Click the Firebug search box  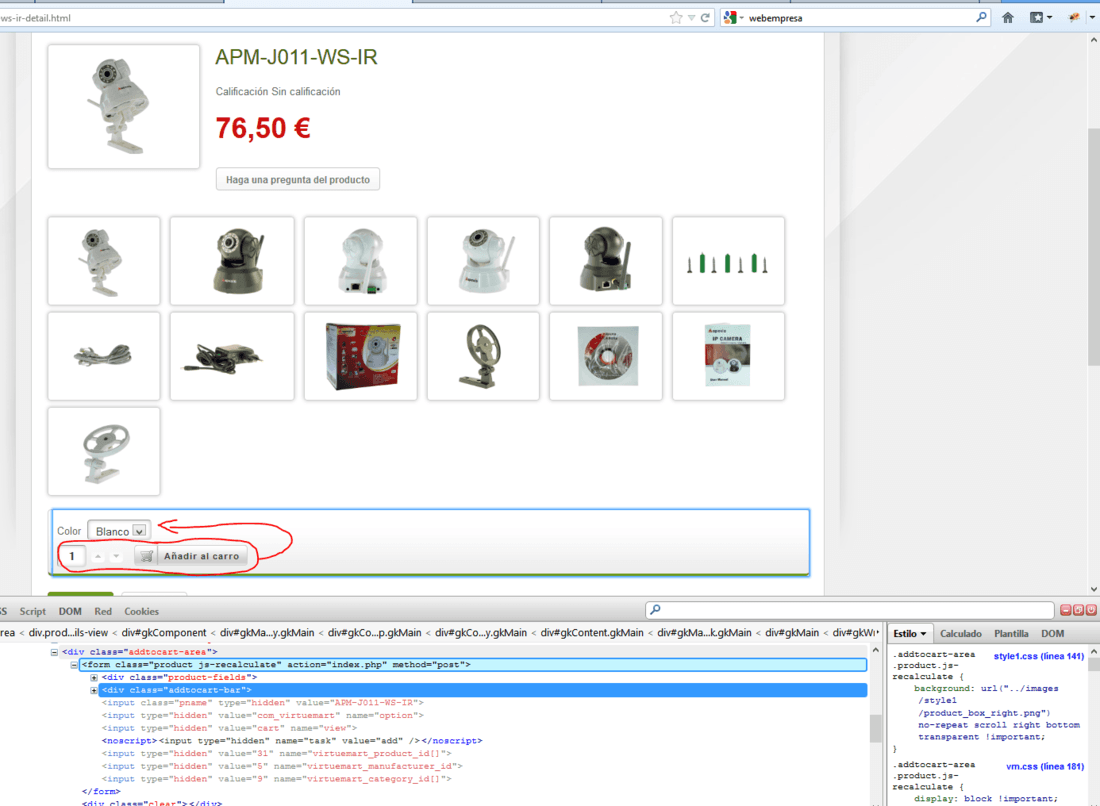coord(850,610)
